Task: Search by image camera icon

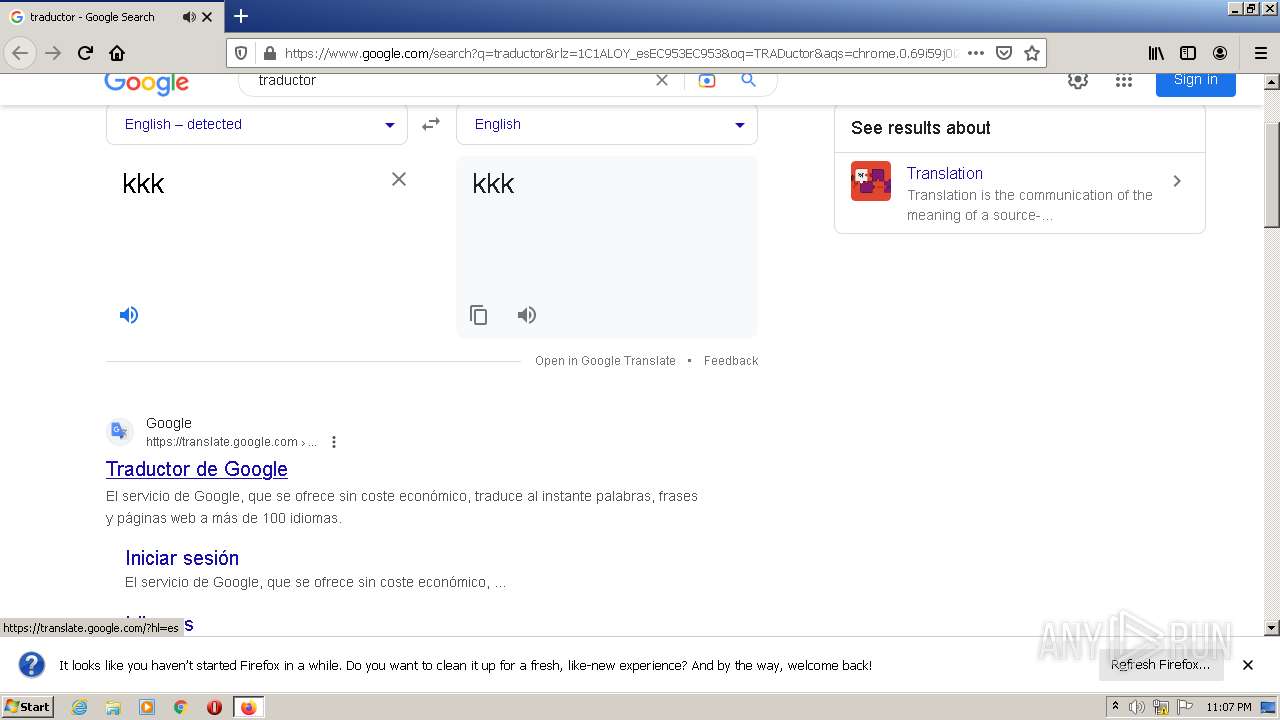Action: tap(707, 80)
